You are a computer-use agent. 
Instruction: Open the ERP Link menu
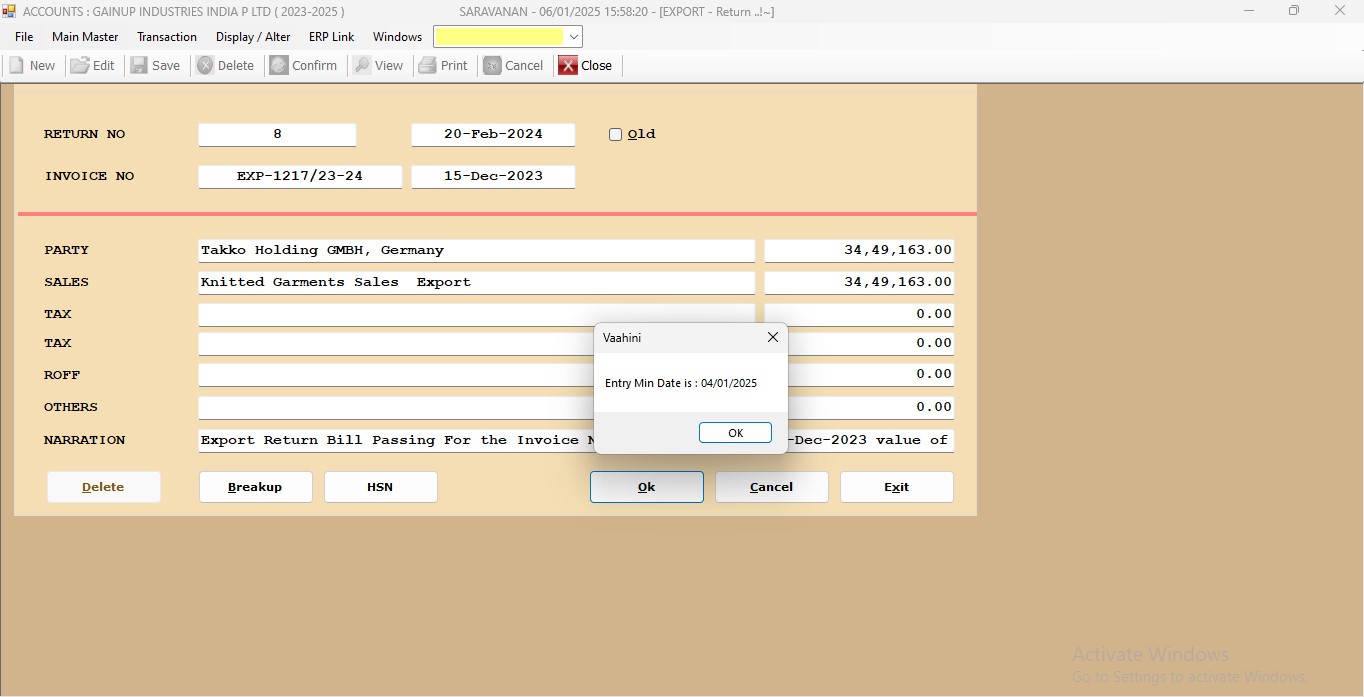(x=331, y=37)
